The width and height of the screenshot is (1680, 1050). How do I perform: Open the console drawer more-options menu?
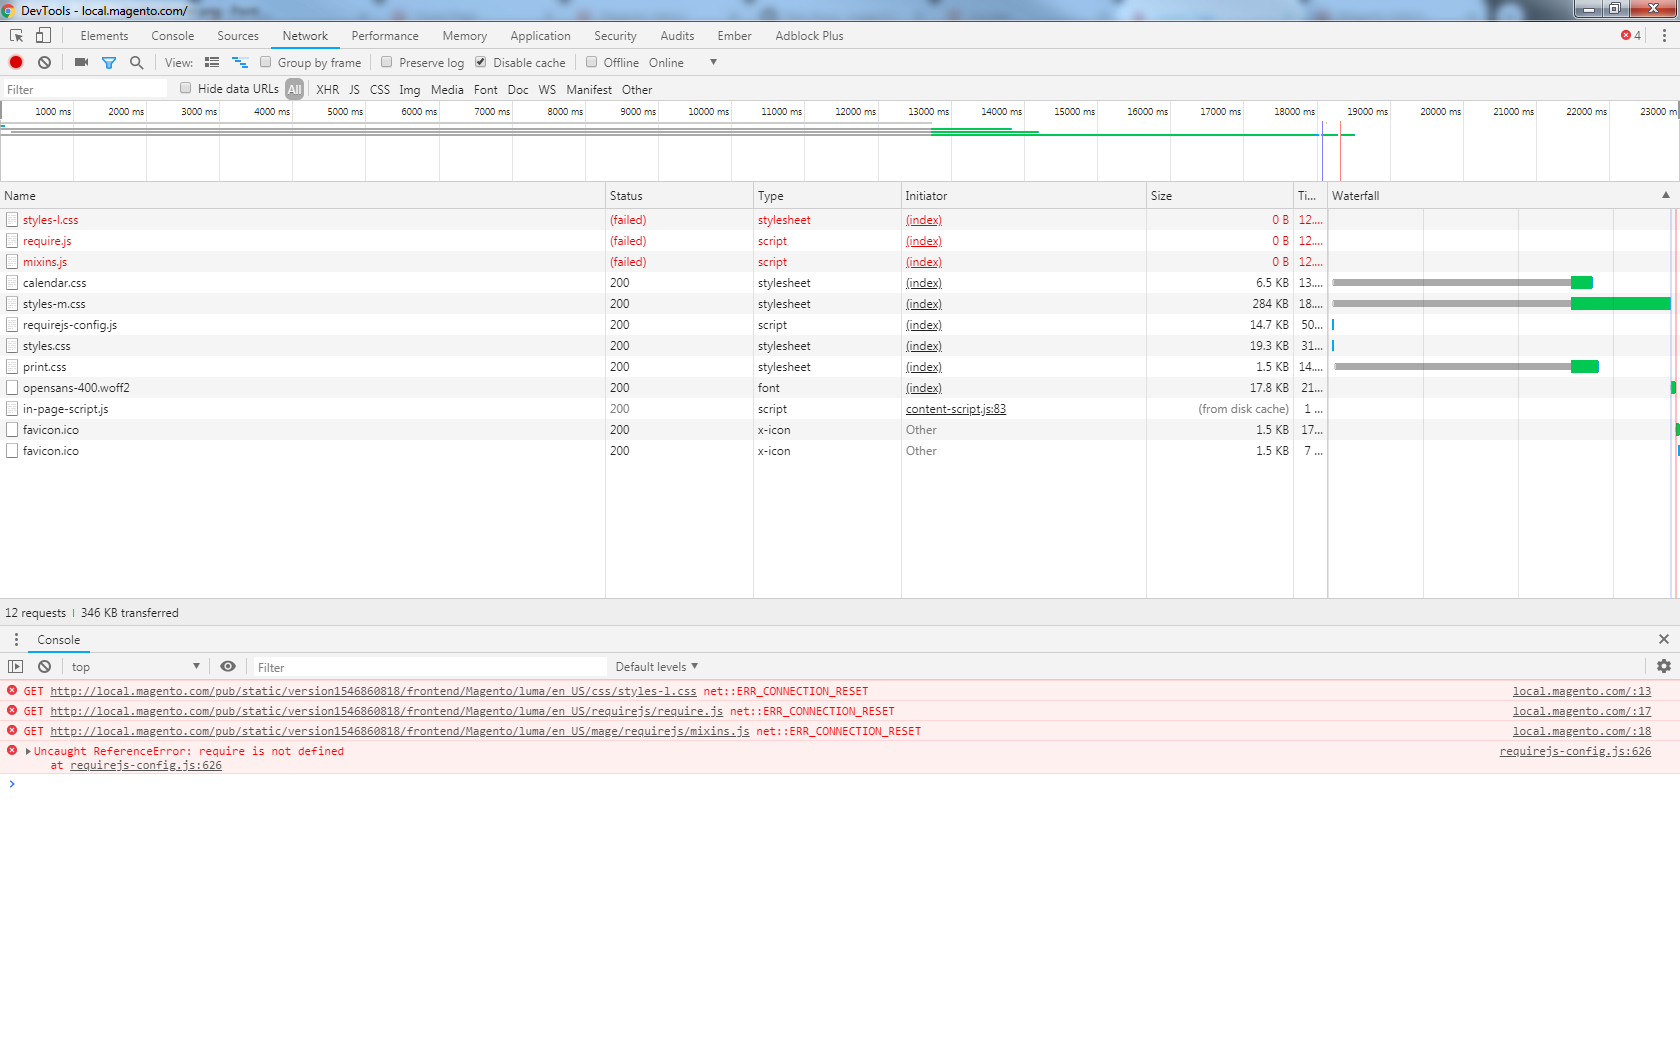click(16, 639)
